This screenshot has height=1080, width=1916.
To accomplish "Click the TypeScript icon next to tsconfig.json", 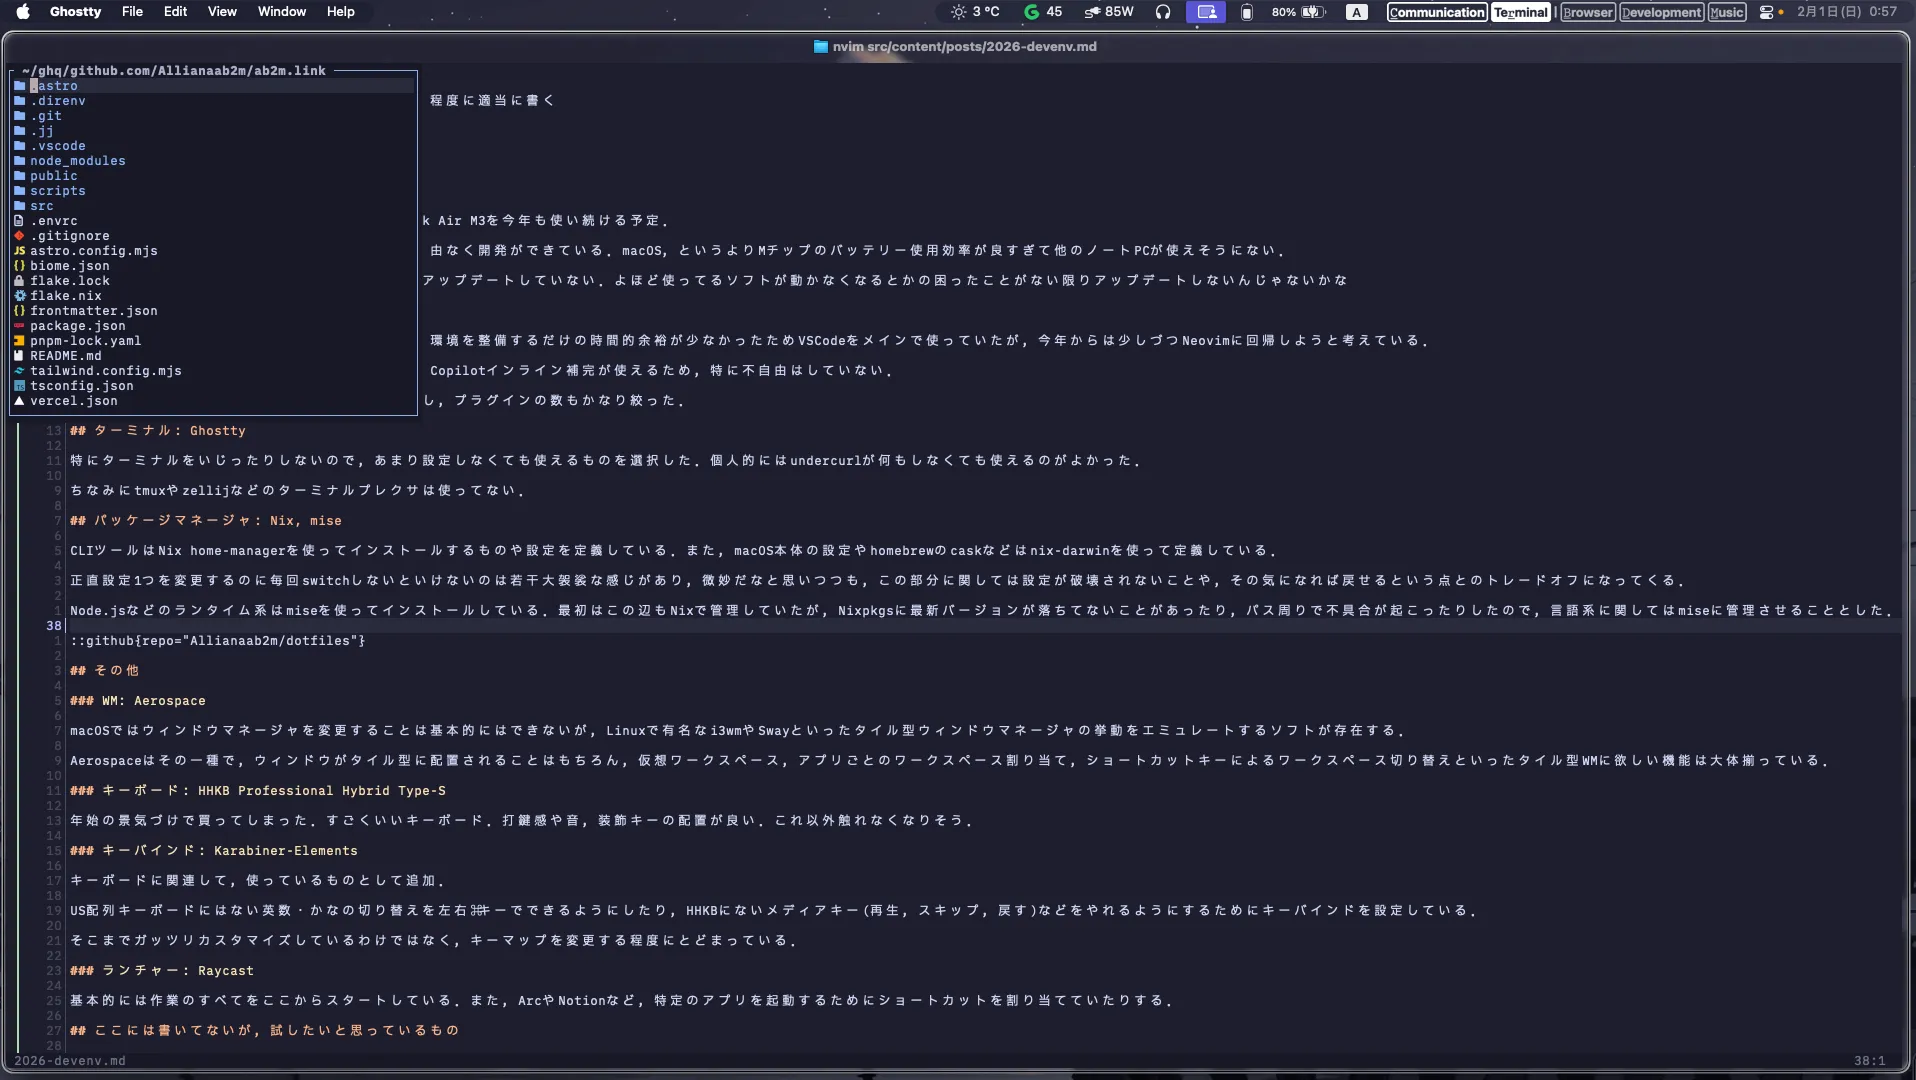I will (20, 386).
